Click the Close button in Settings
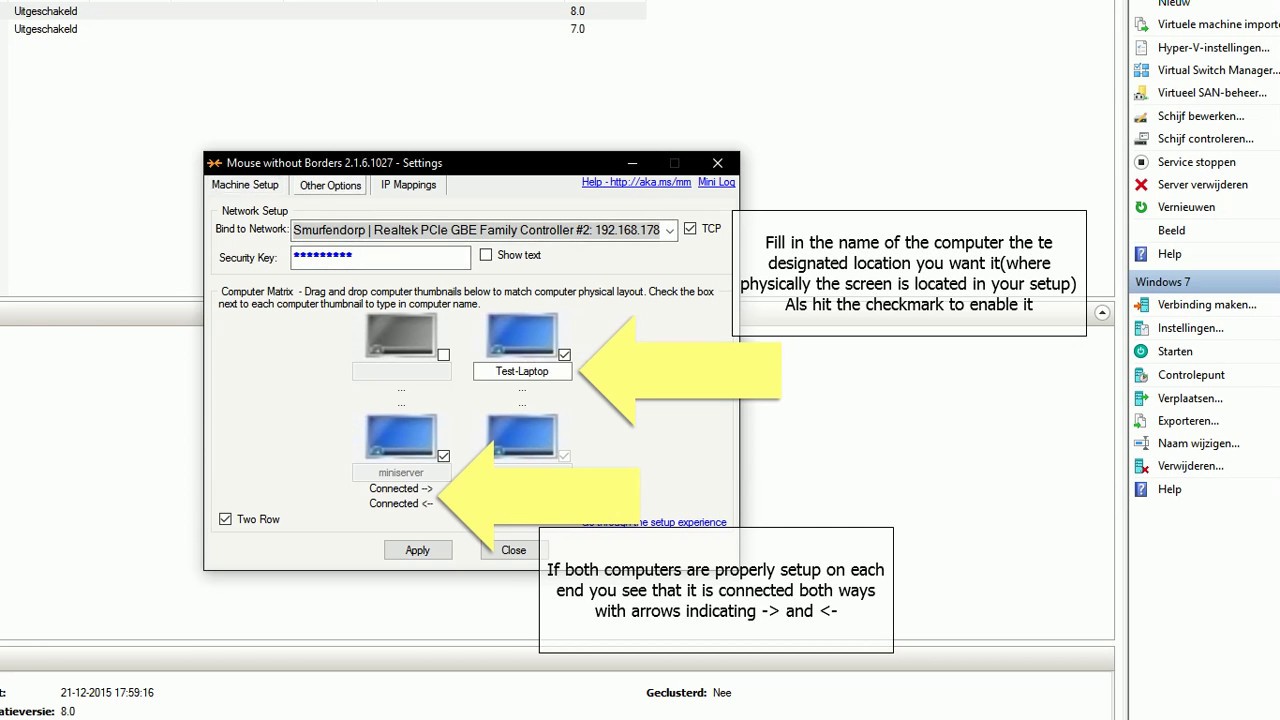1280x720 pixels. (x=513, y=550)
